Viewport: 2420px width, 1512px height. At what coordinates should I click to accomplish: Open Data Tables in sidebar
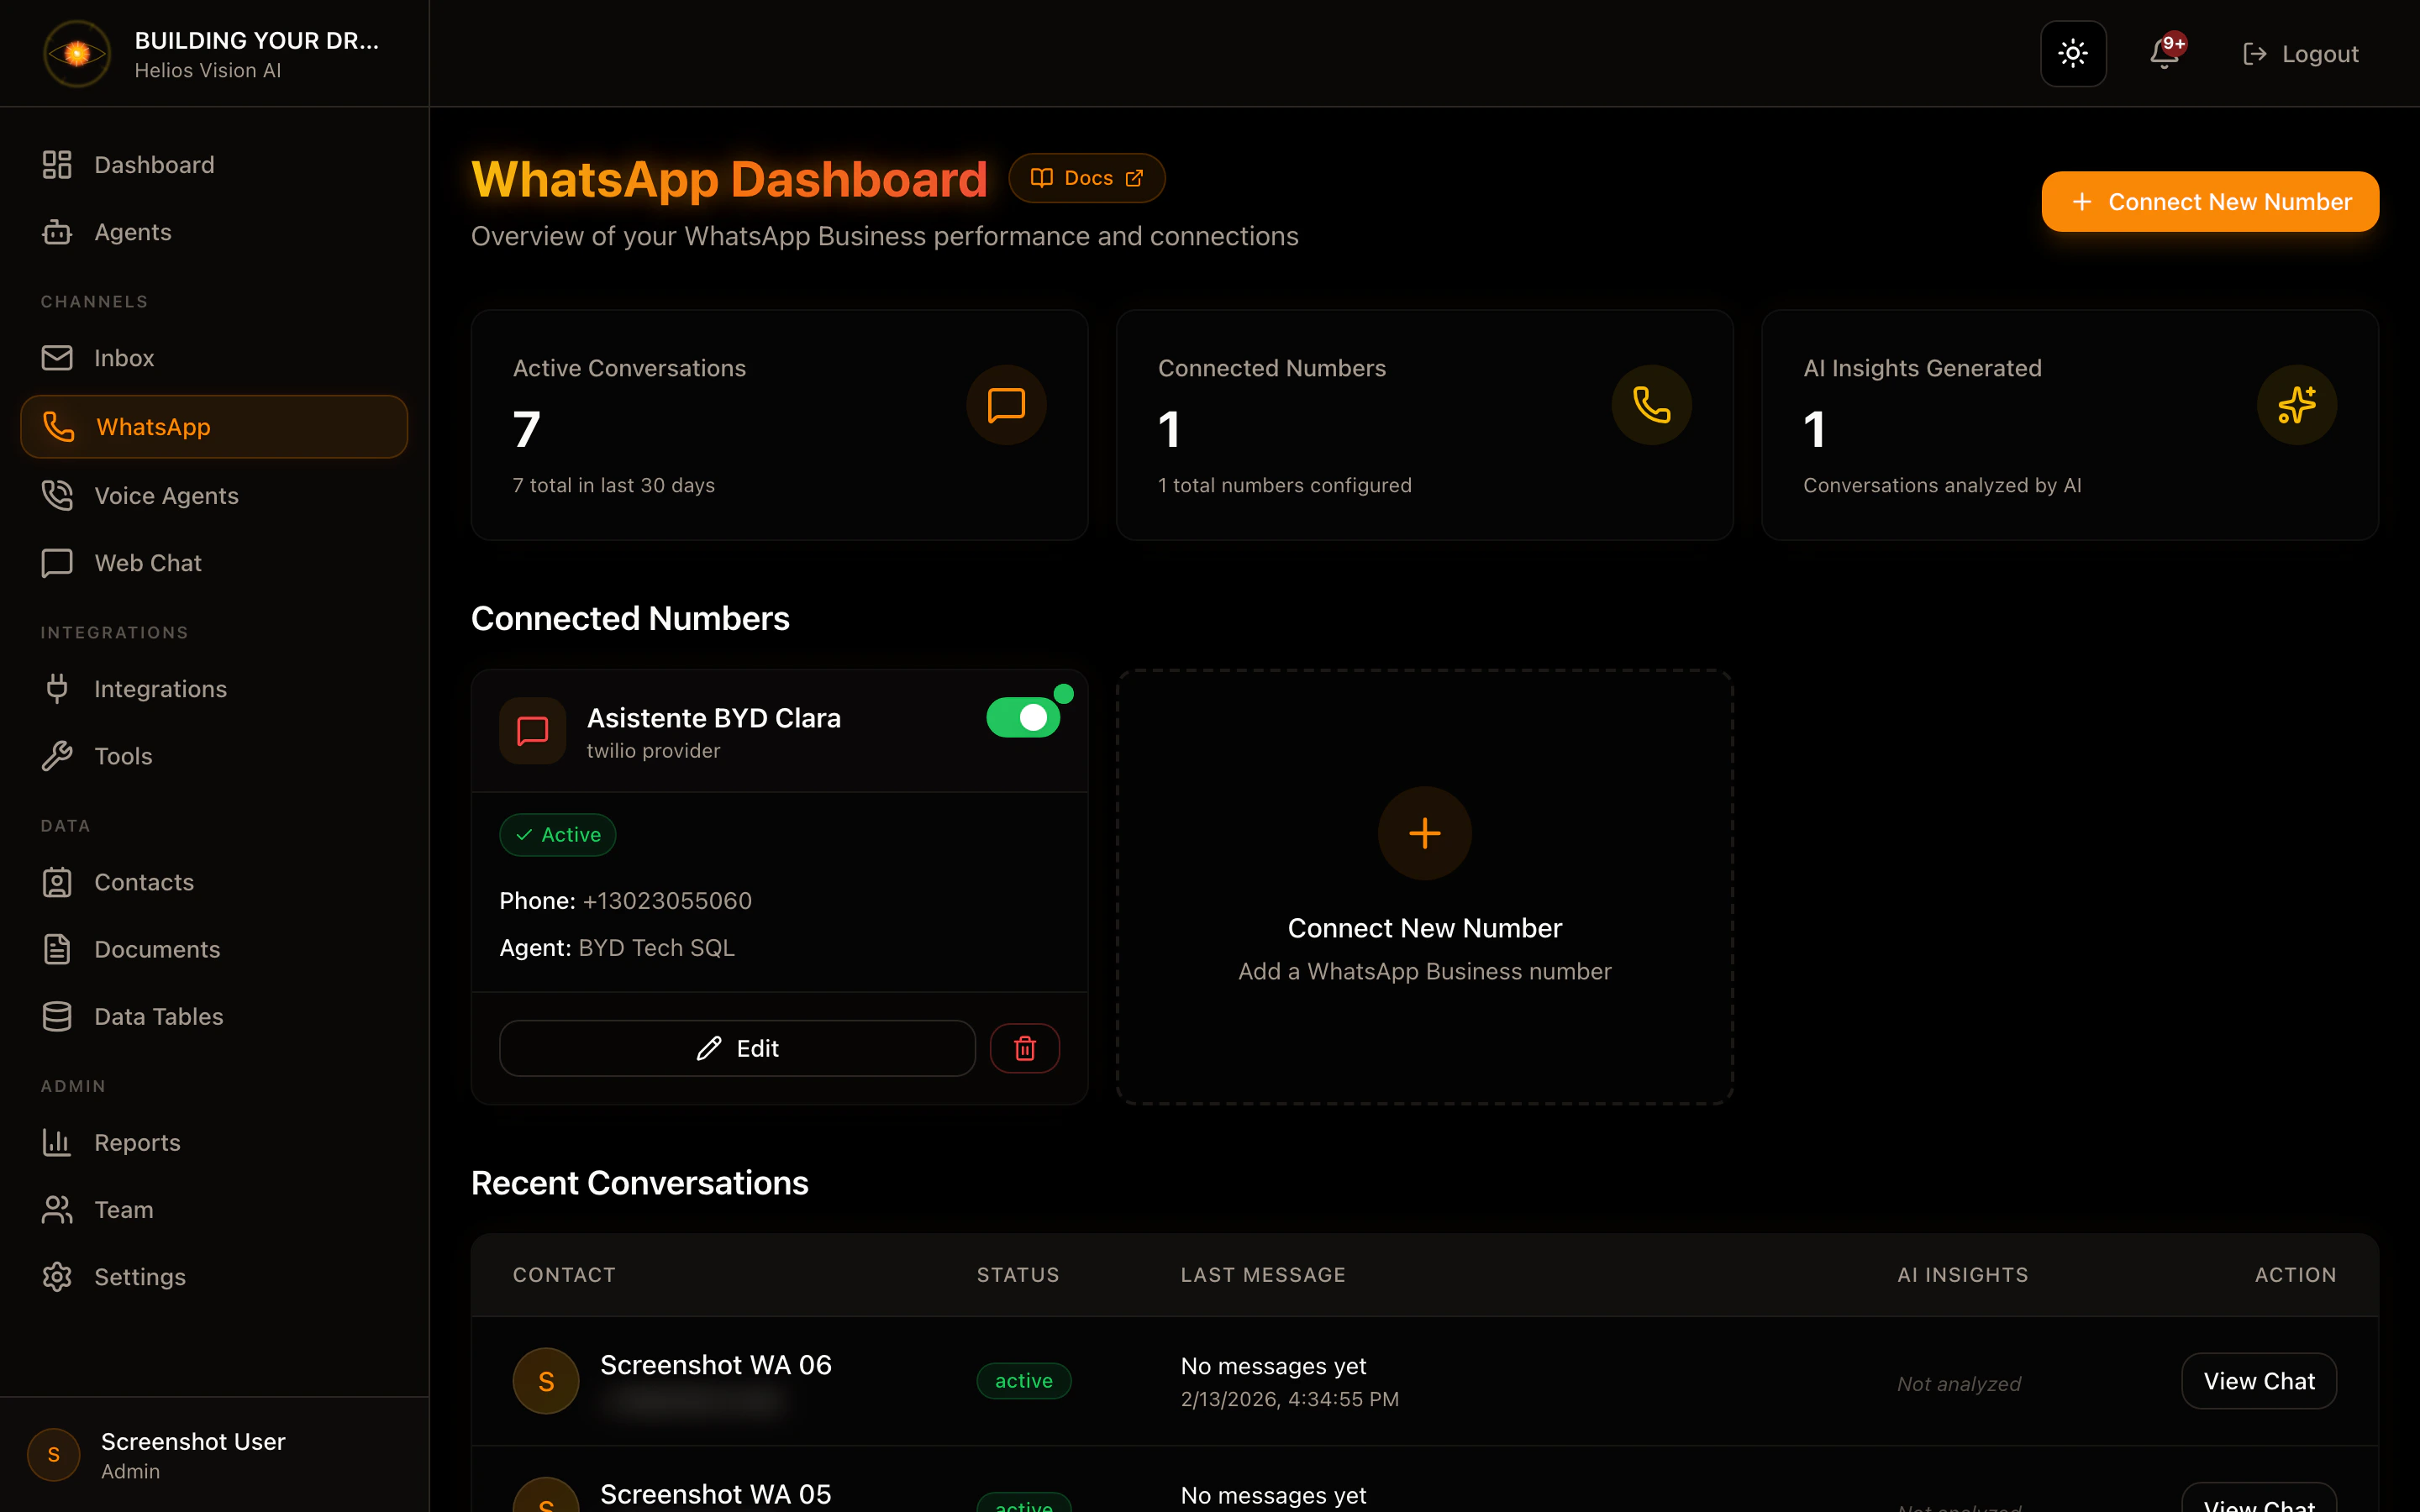pos(158,1016)
